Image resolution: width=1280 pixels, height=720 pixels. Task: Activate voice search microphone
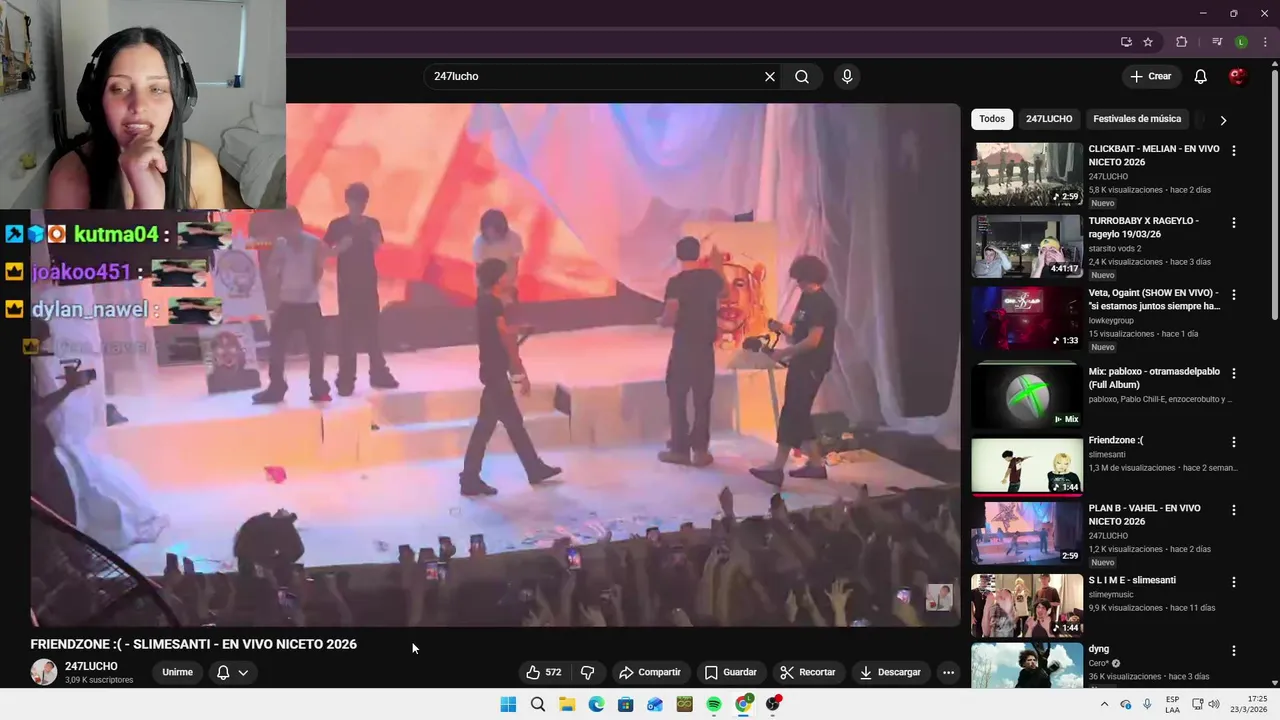click(x=847, y=77)
